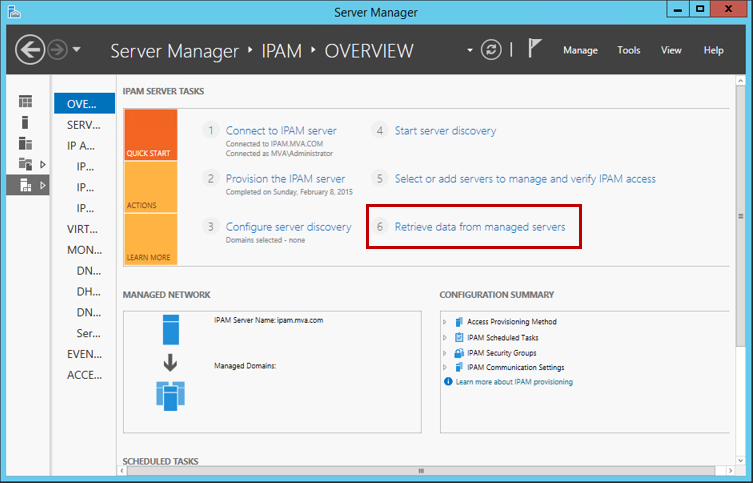Viewport: 753px width, 483px height.
Task: Click the File and Storage Services icon
Action: (x=25, y=164)
